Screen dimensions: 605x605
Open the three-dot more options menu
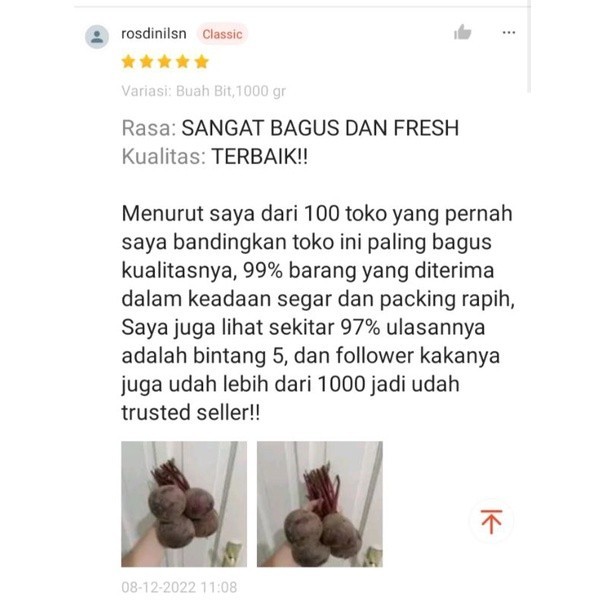pos(509,32)
